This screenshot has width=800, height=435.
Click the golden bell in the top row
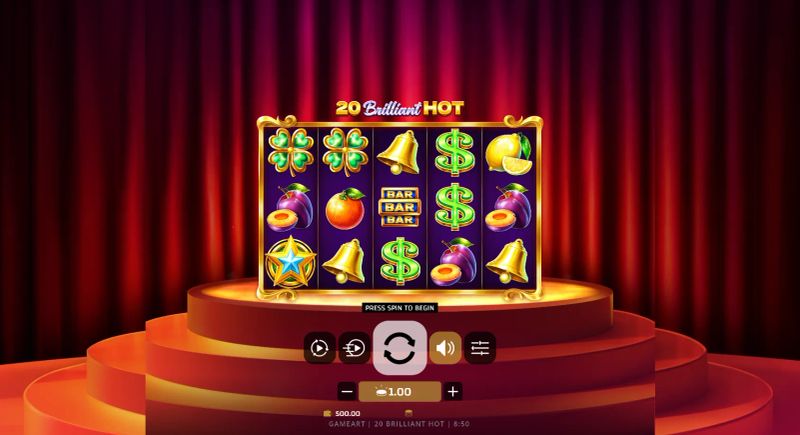(x=399, y=151)
